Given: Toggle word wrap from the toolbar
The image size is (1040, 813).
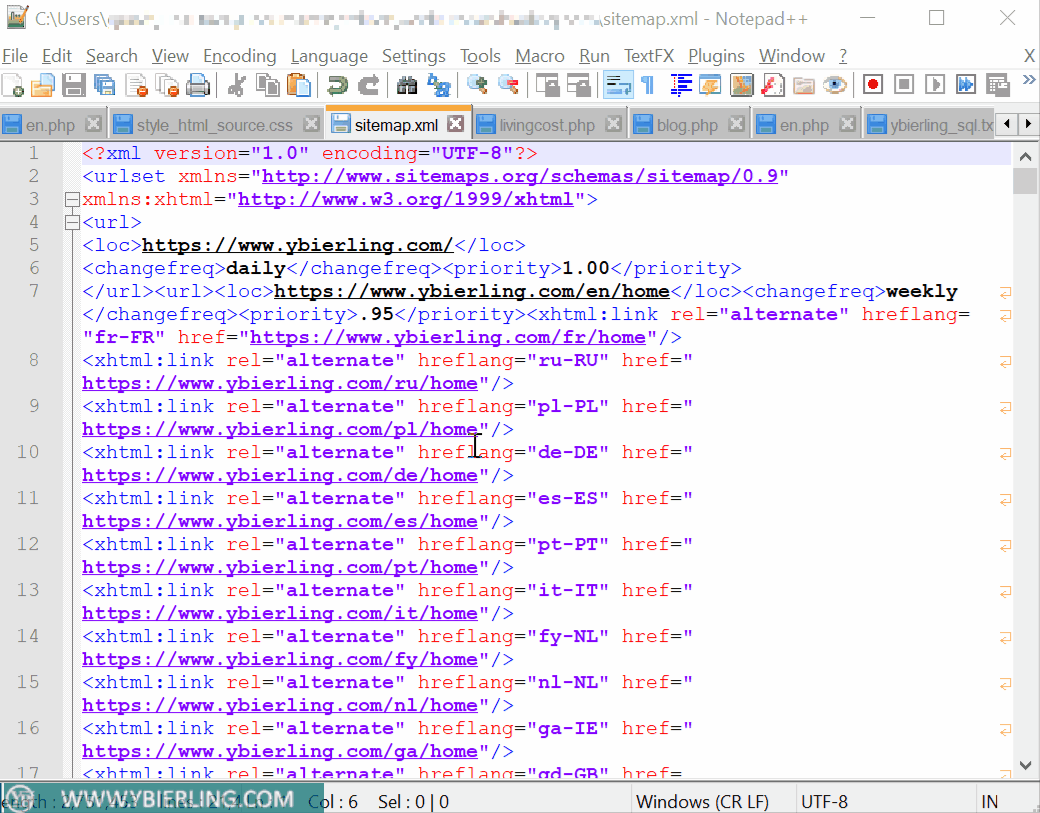Looking at the screenshot, I should pyautogui.click(x=618, y=86).
